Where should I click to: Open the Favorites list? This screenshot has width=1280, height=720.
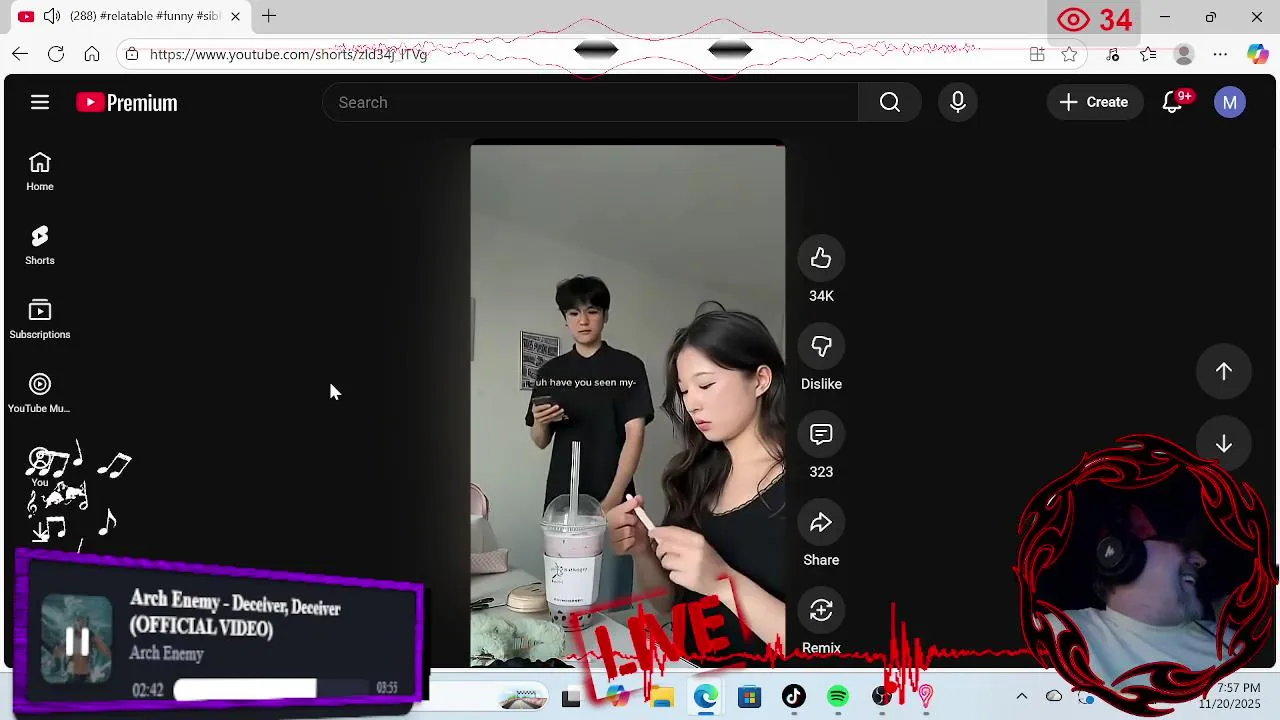pos(1148,54)
